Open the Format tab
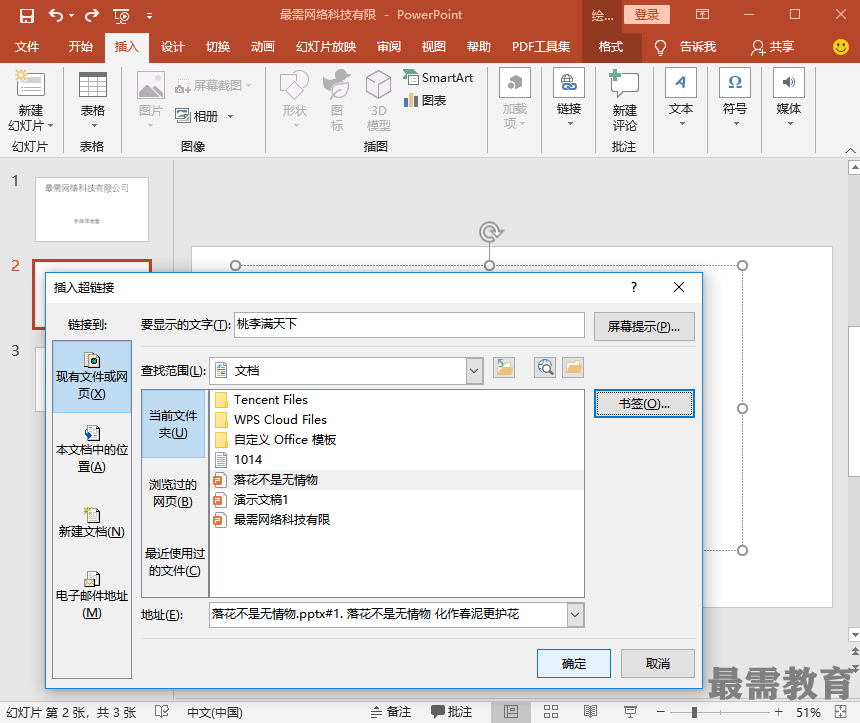 coord(610,47)
